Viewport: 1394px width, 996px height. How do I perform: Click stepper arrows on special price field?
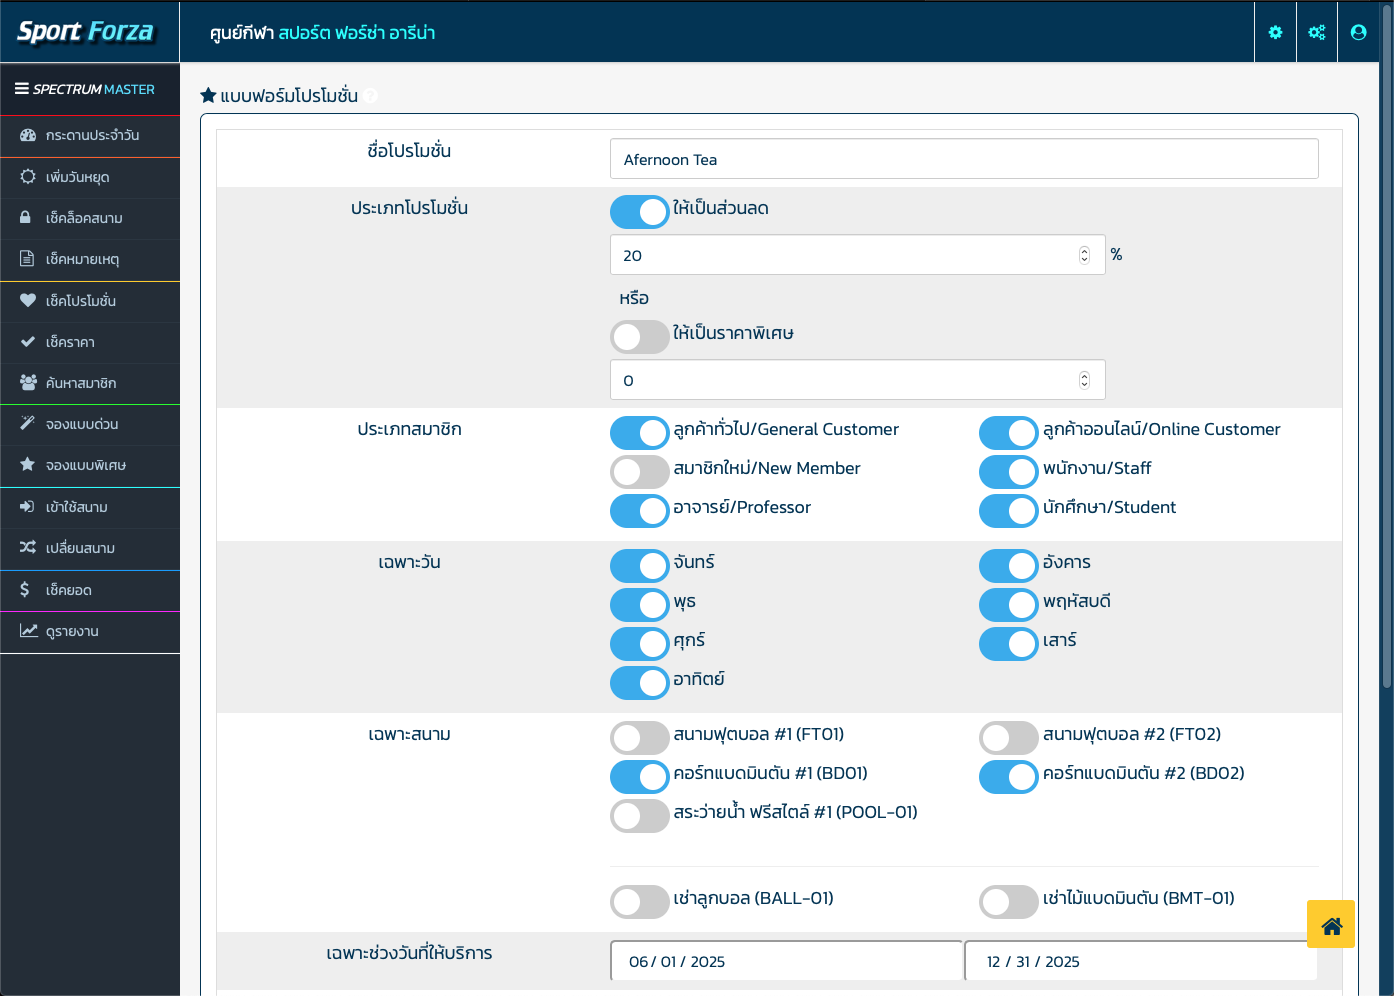pos(1084,380)
